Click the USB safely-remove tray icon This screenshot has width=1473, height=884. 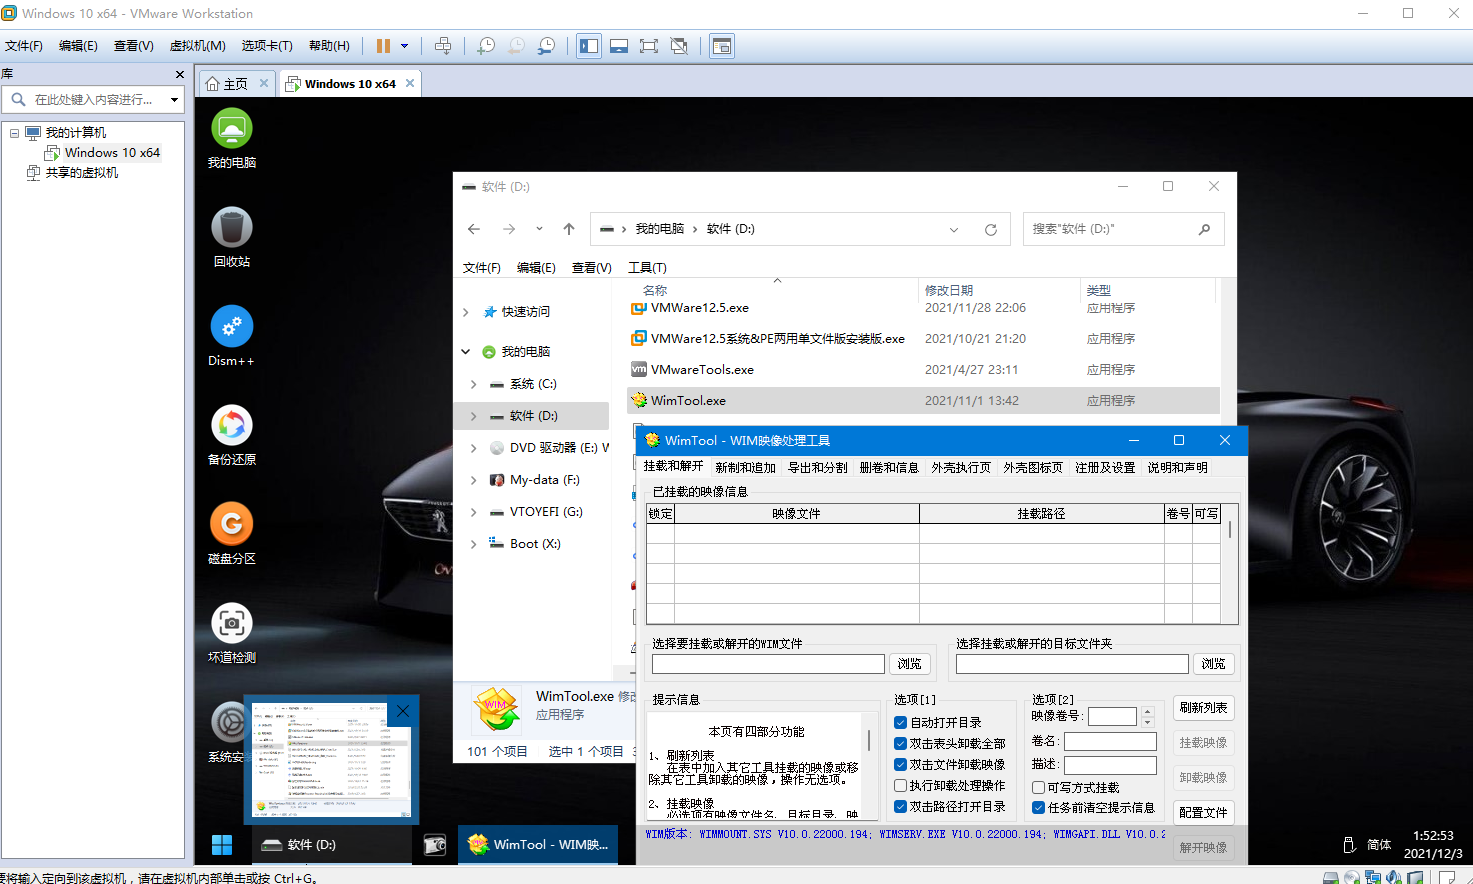[1348, 845]
